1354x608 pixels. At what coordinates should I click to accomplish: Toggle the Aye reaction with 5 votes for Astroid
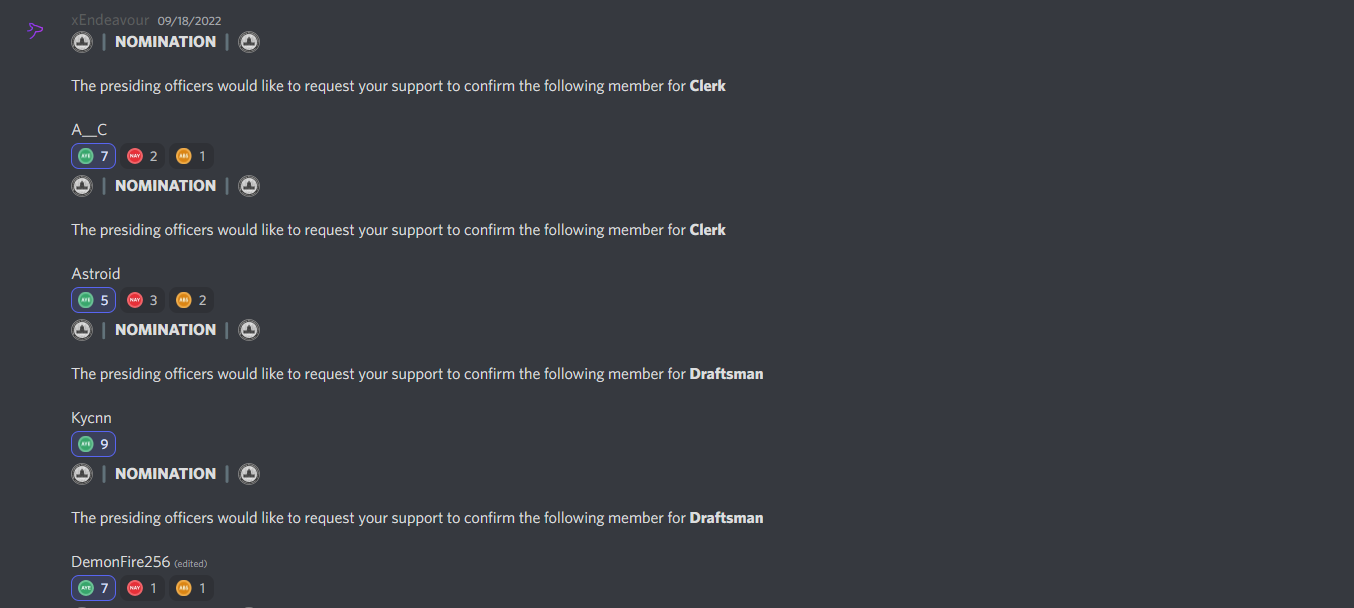(x=93, y=300)
